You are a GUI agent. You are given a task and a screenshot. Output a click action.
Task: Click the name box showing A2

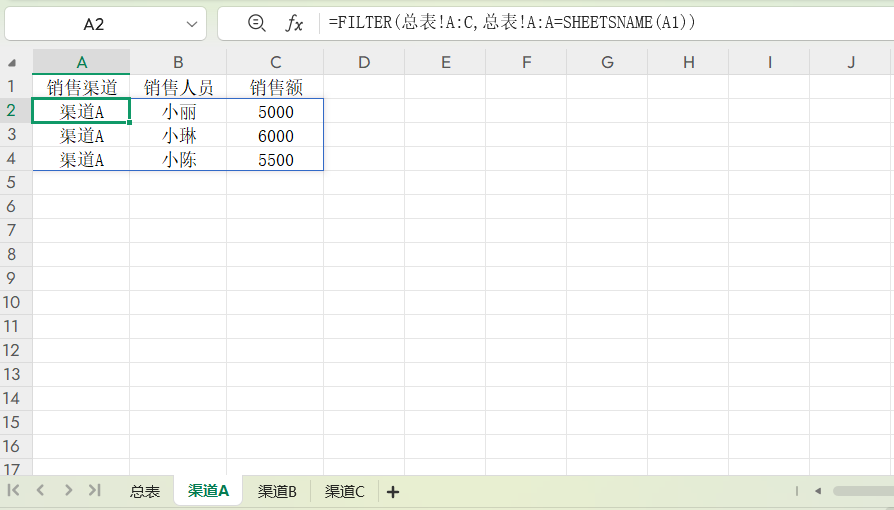(x=94, y=24)
